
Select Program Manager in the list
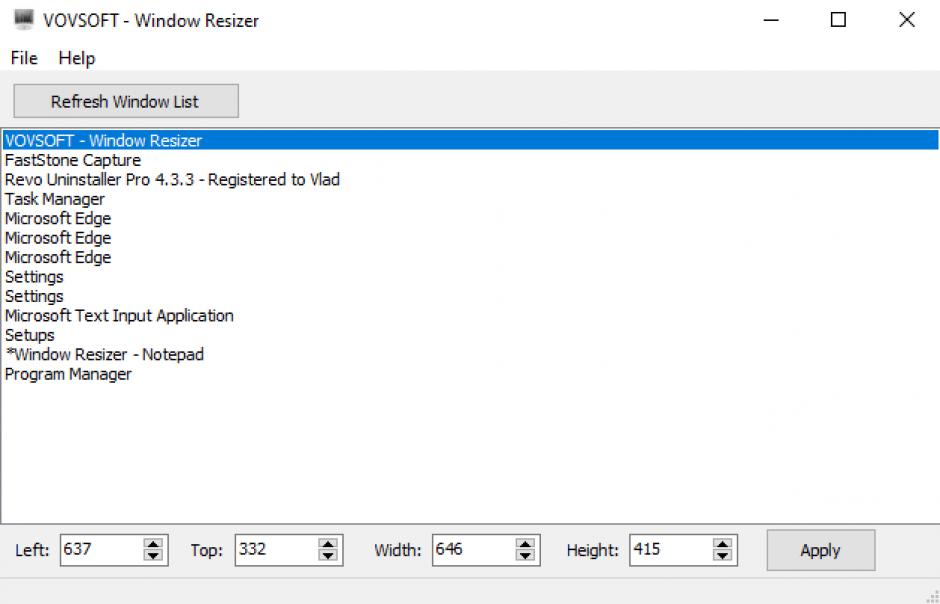pyautogui.click(x=470, y=374)
